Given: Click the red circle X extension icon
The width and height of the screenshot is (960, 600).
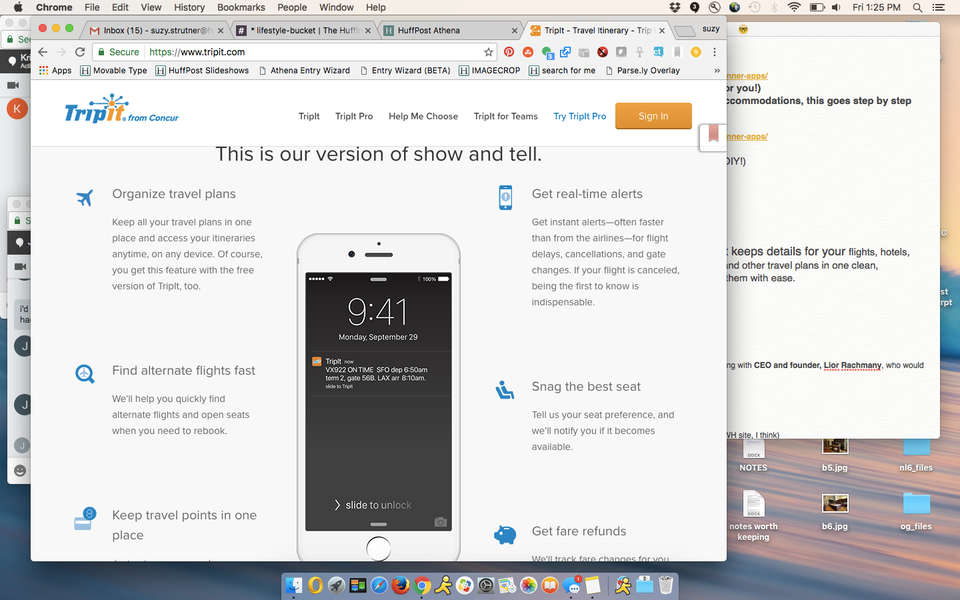Looking at the screenshot, I should (602, 52).
